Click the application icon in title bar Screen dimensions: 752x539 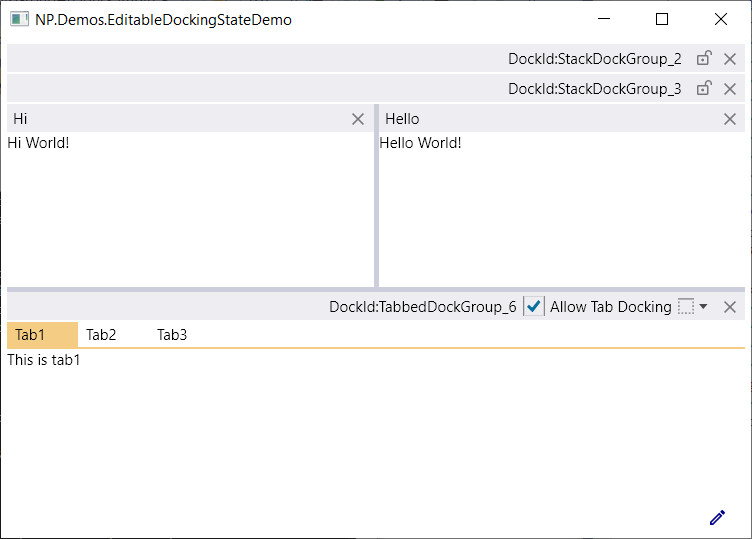20,20
